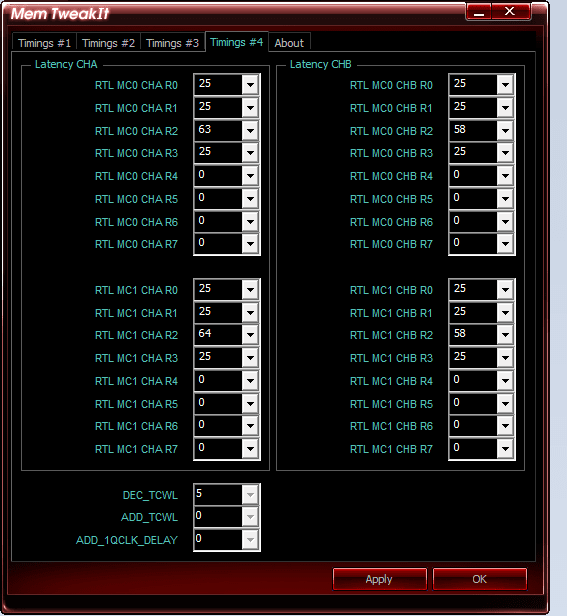567x616 pixels.
Task: Expand RTL MC0 CHB R2 dropdown
Action: click(505, 130)
